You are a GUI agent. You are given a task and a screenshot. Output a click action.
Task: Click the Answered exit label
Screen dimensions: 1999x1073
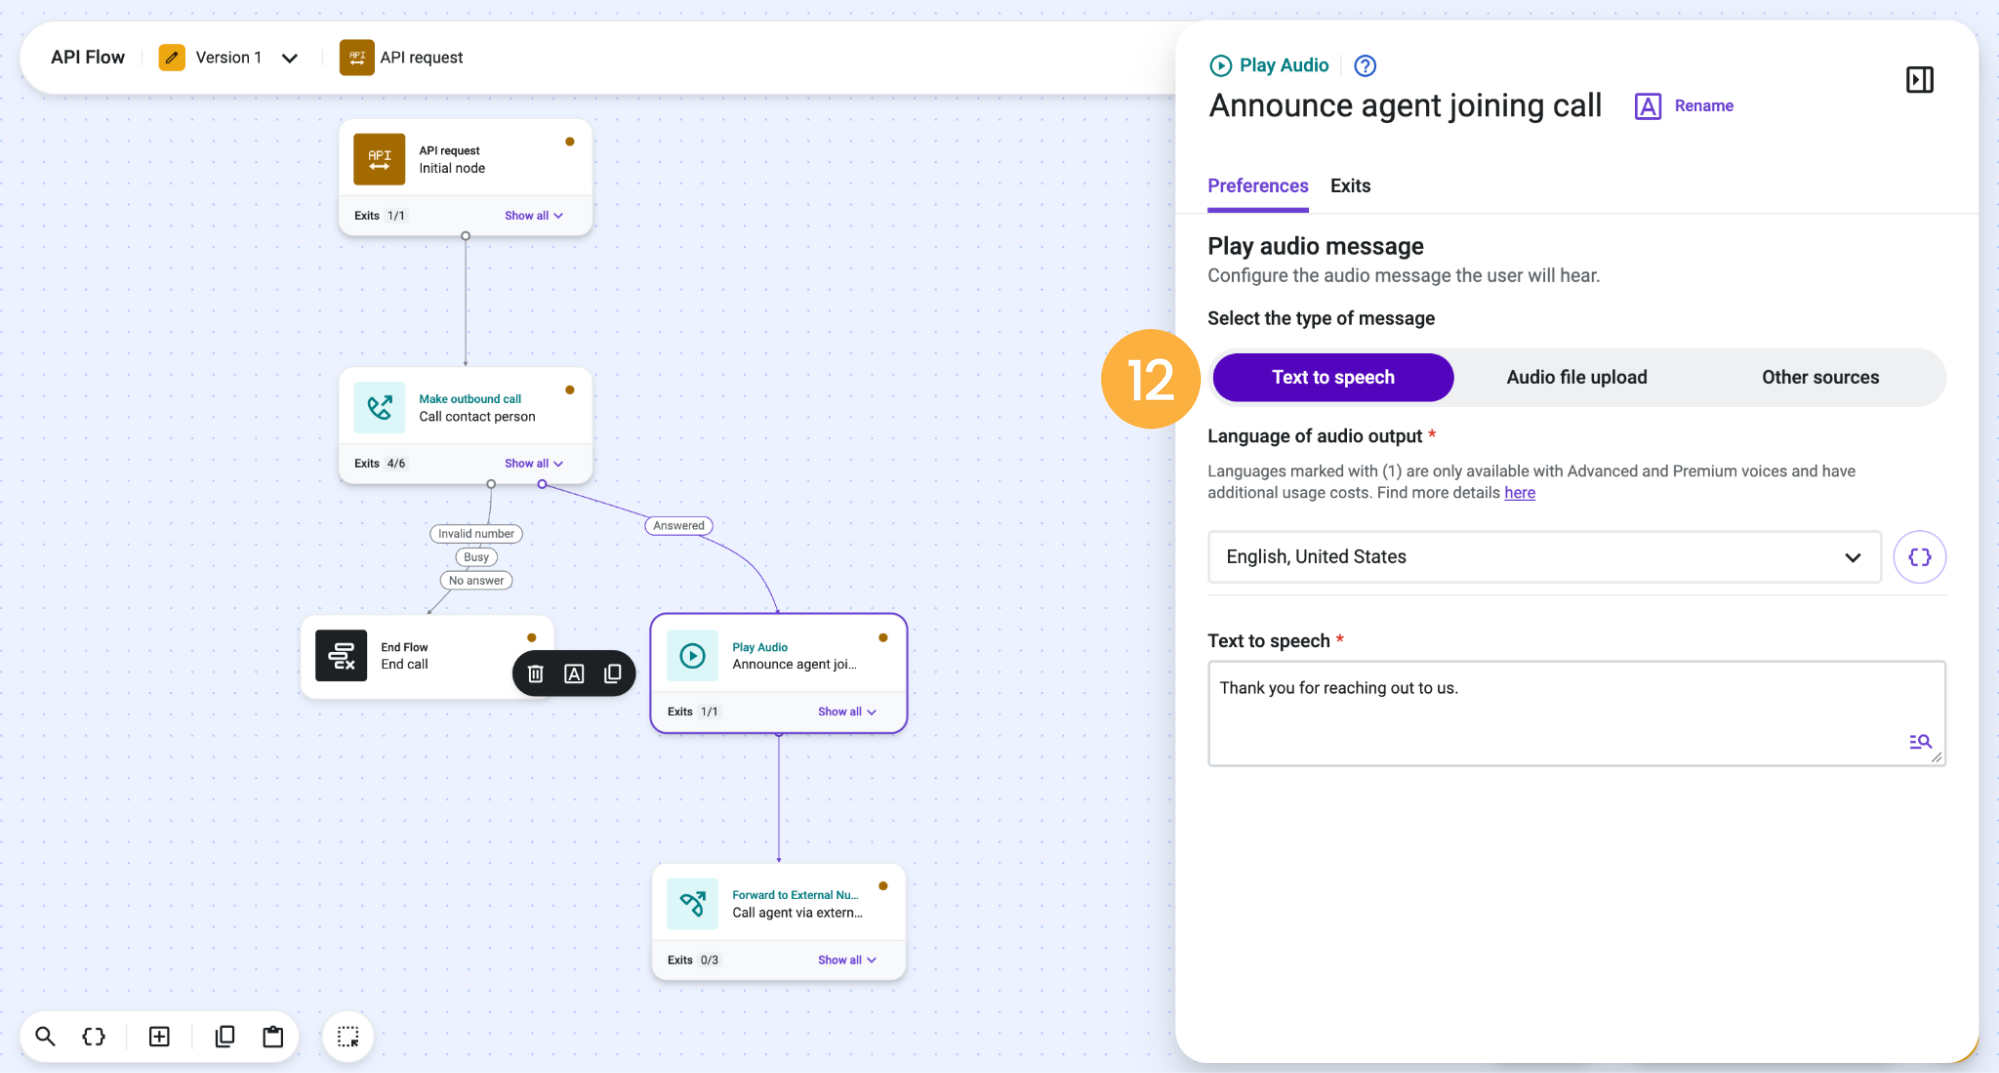click(679, 525)
